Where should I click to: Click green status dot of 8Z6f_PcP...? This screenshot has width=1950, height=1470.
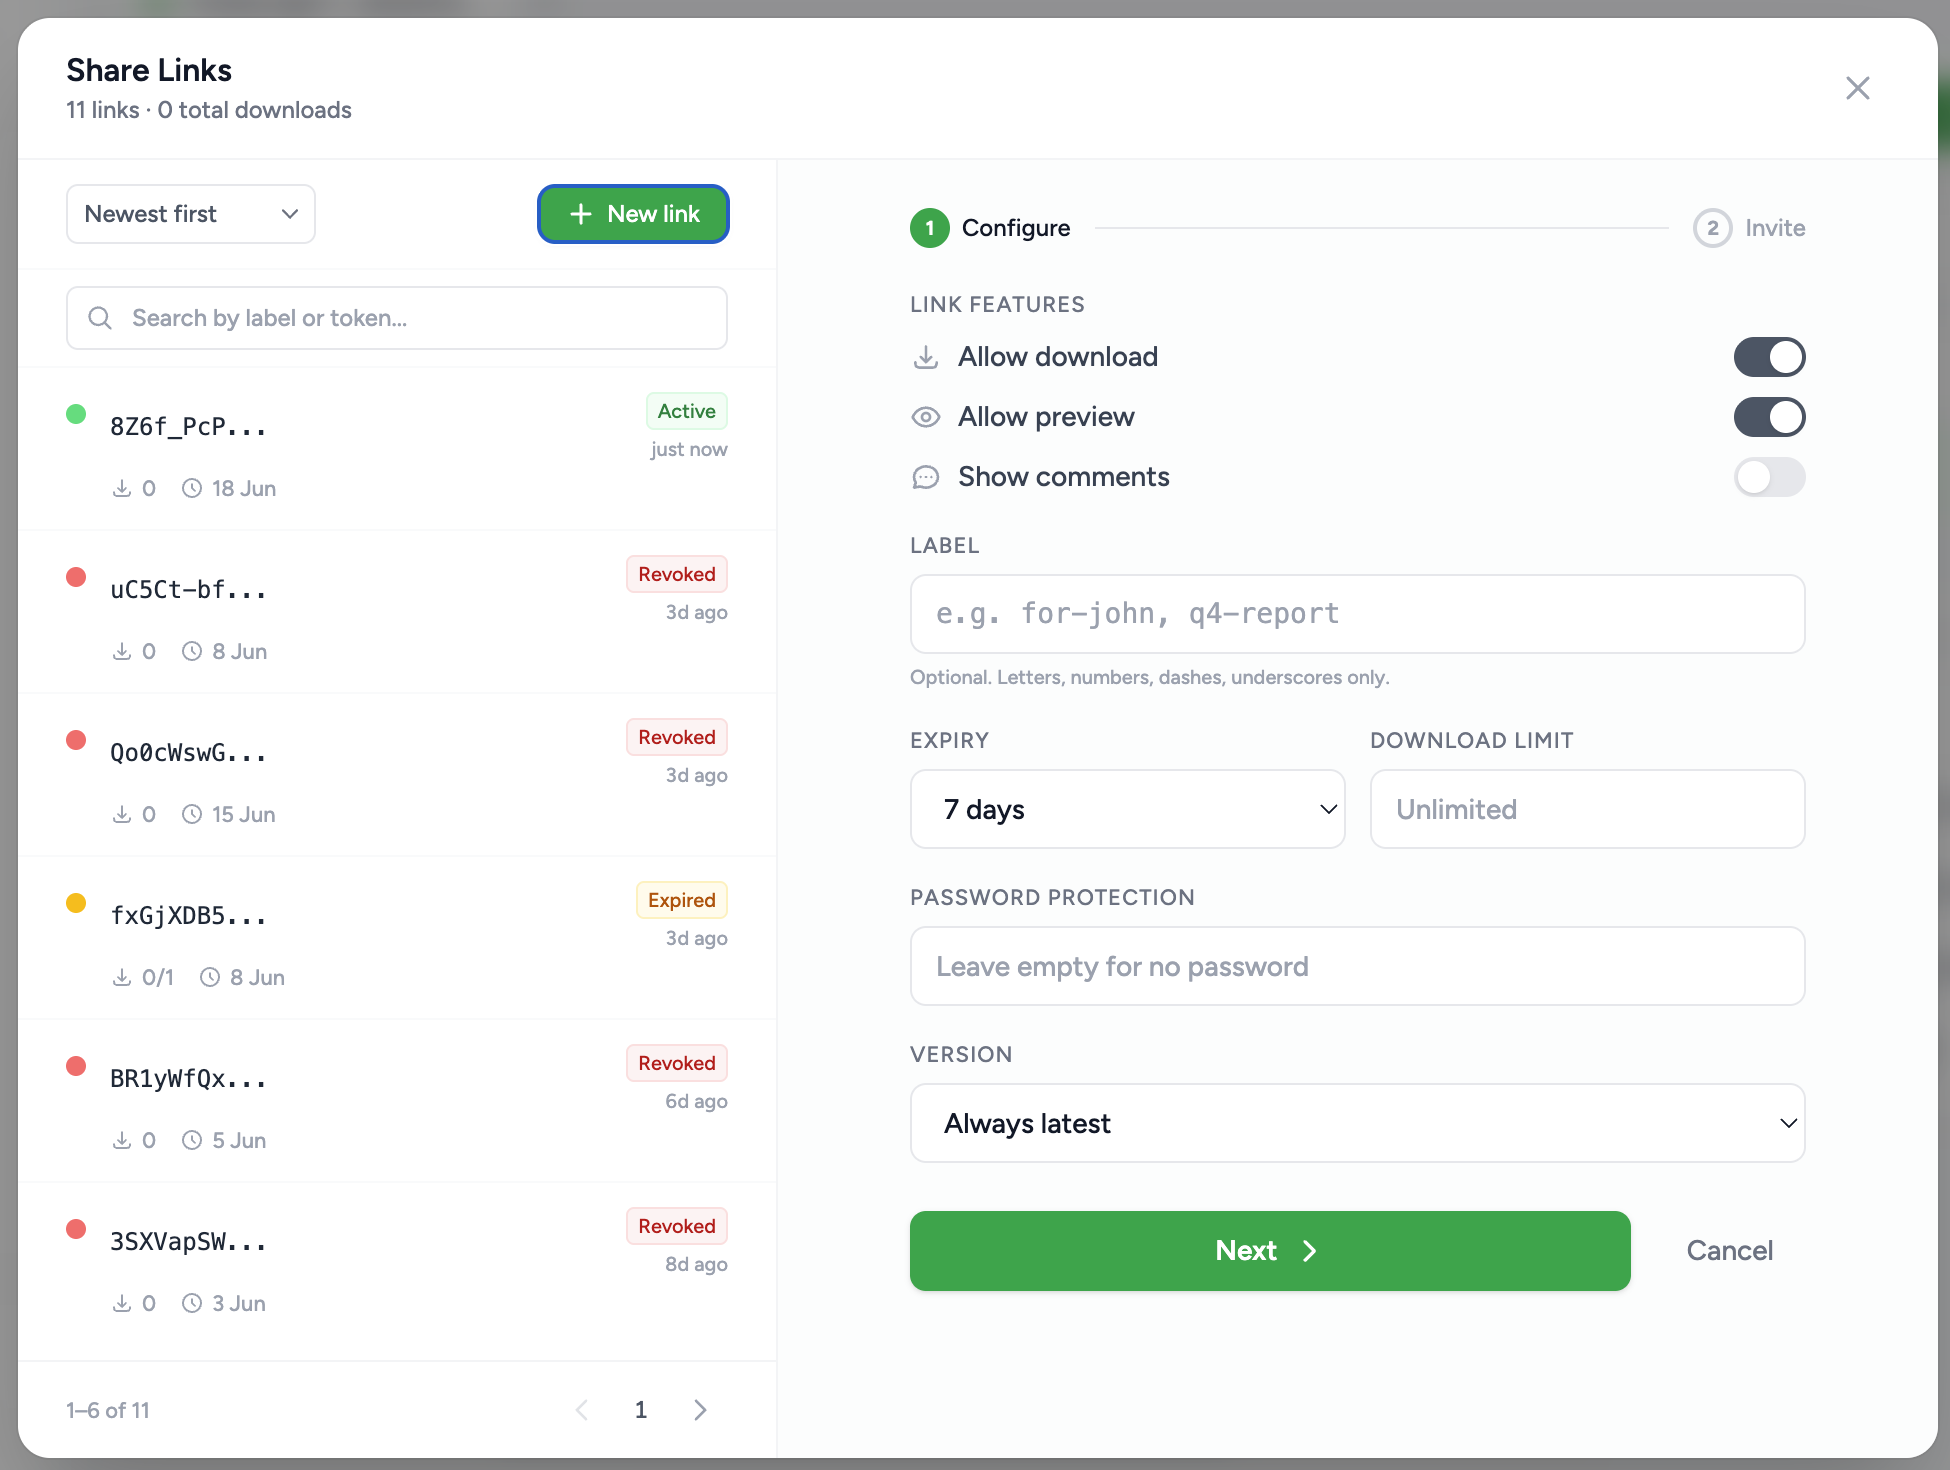(x=76, y=414)
